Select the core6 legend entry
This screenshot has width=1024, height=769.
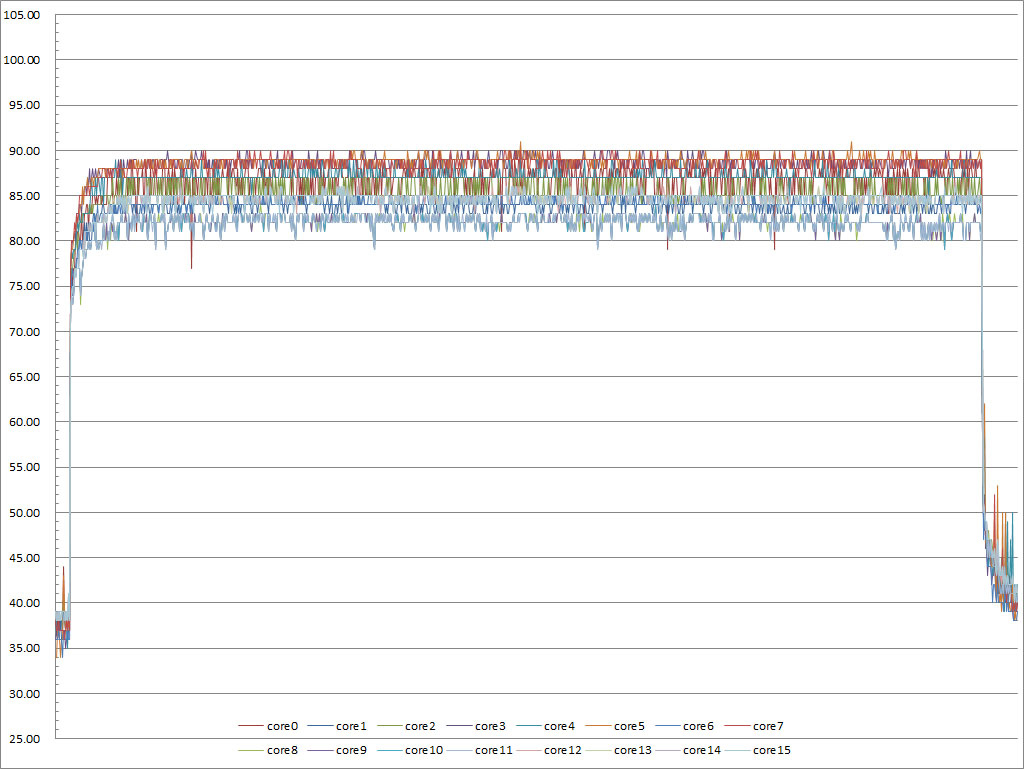click(x=684, y=726)
